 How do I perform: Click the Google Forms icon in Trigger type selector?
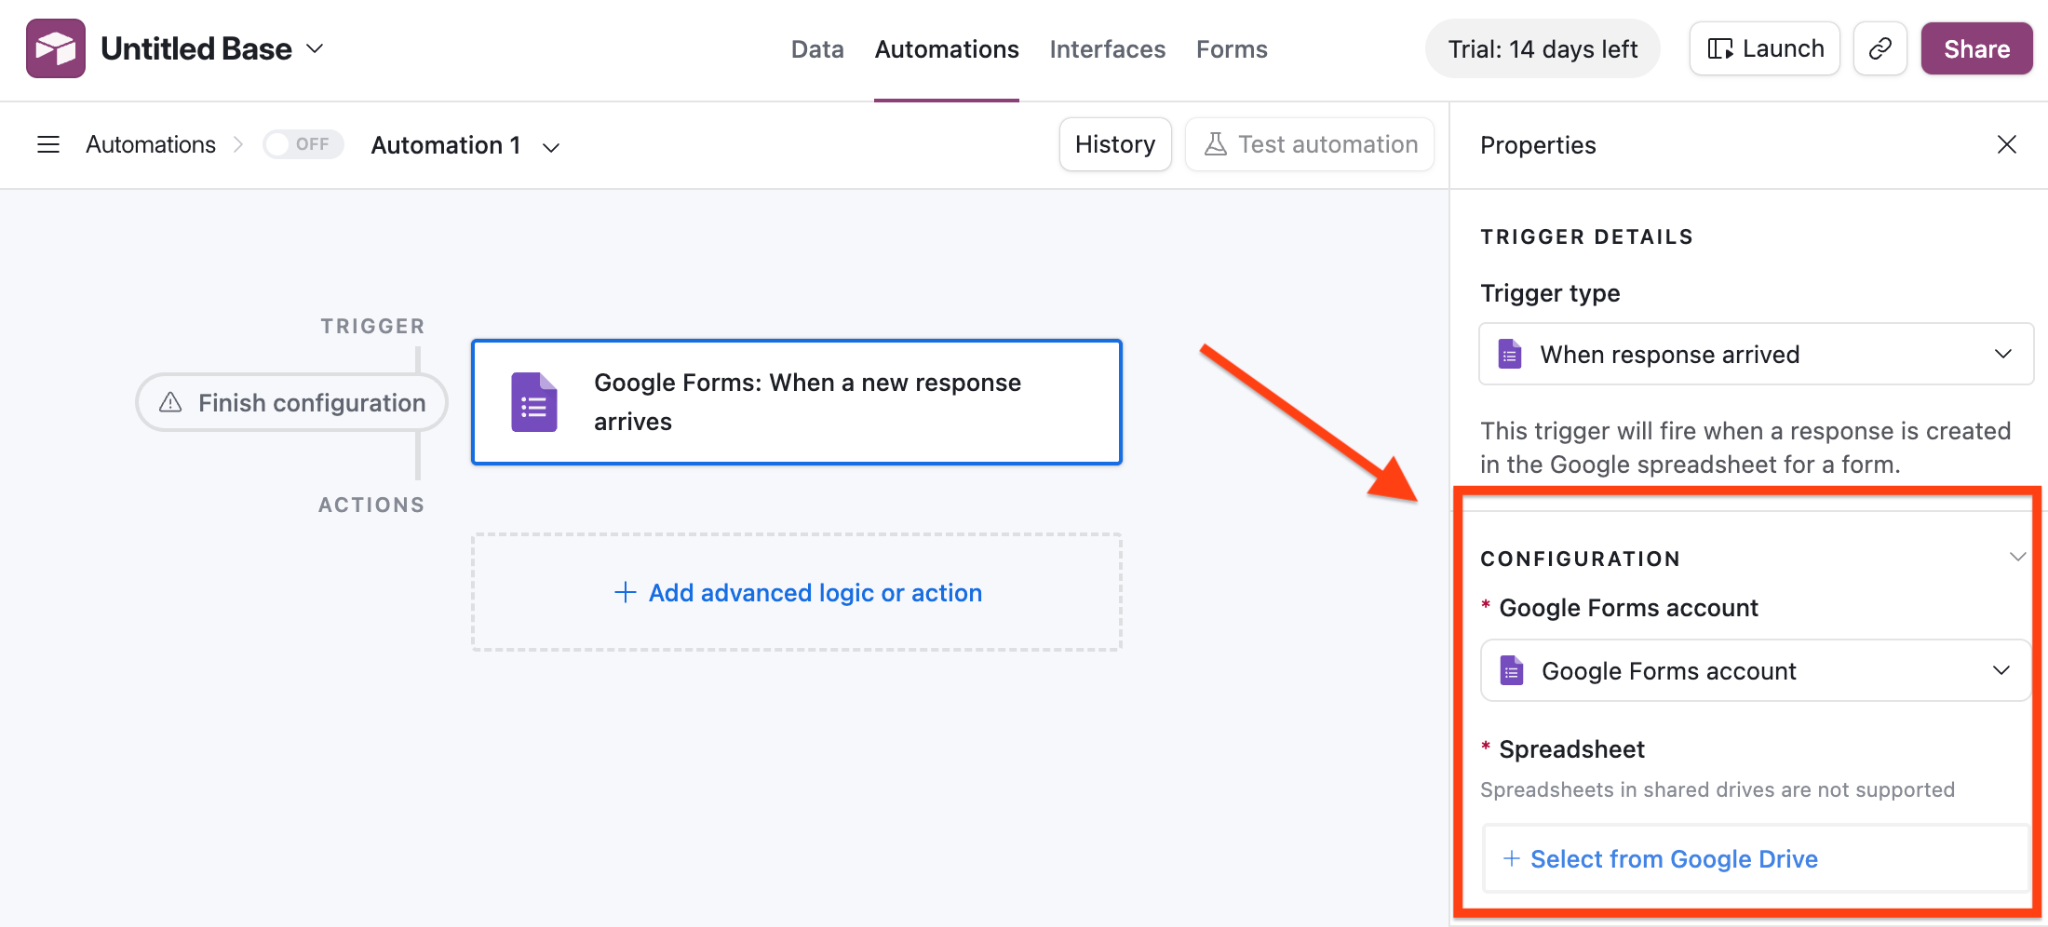coord(1508,354)
